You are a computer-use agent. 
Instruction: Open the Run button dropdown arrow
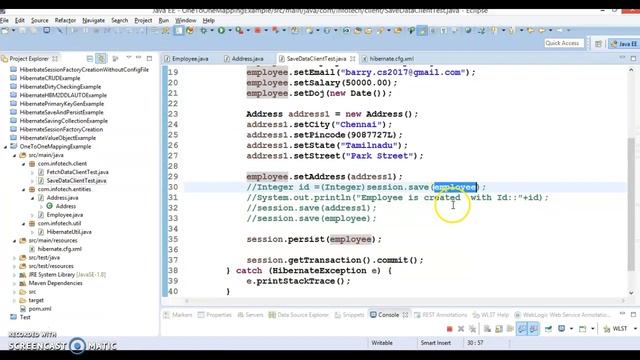(x=229, y=31)
